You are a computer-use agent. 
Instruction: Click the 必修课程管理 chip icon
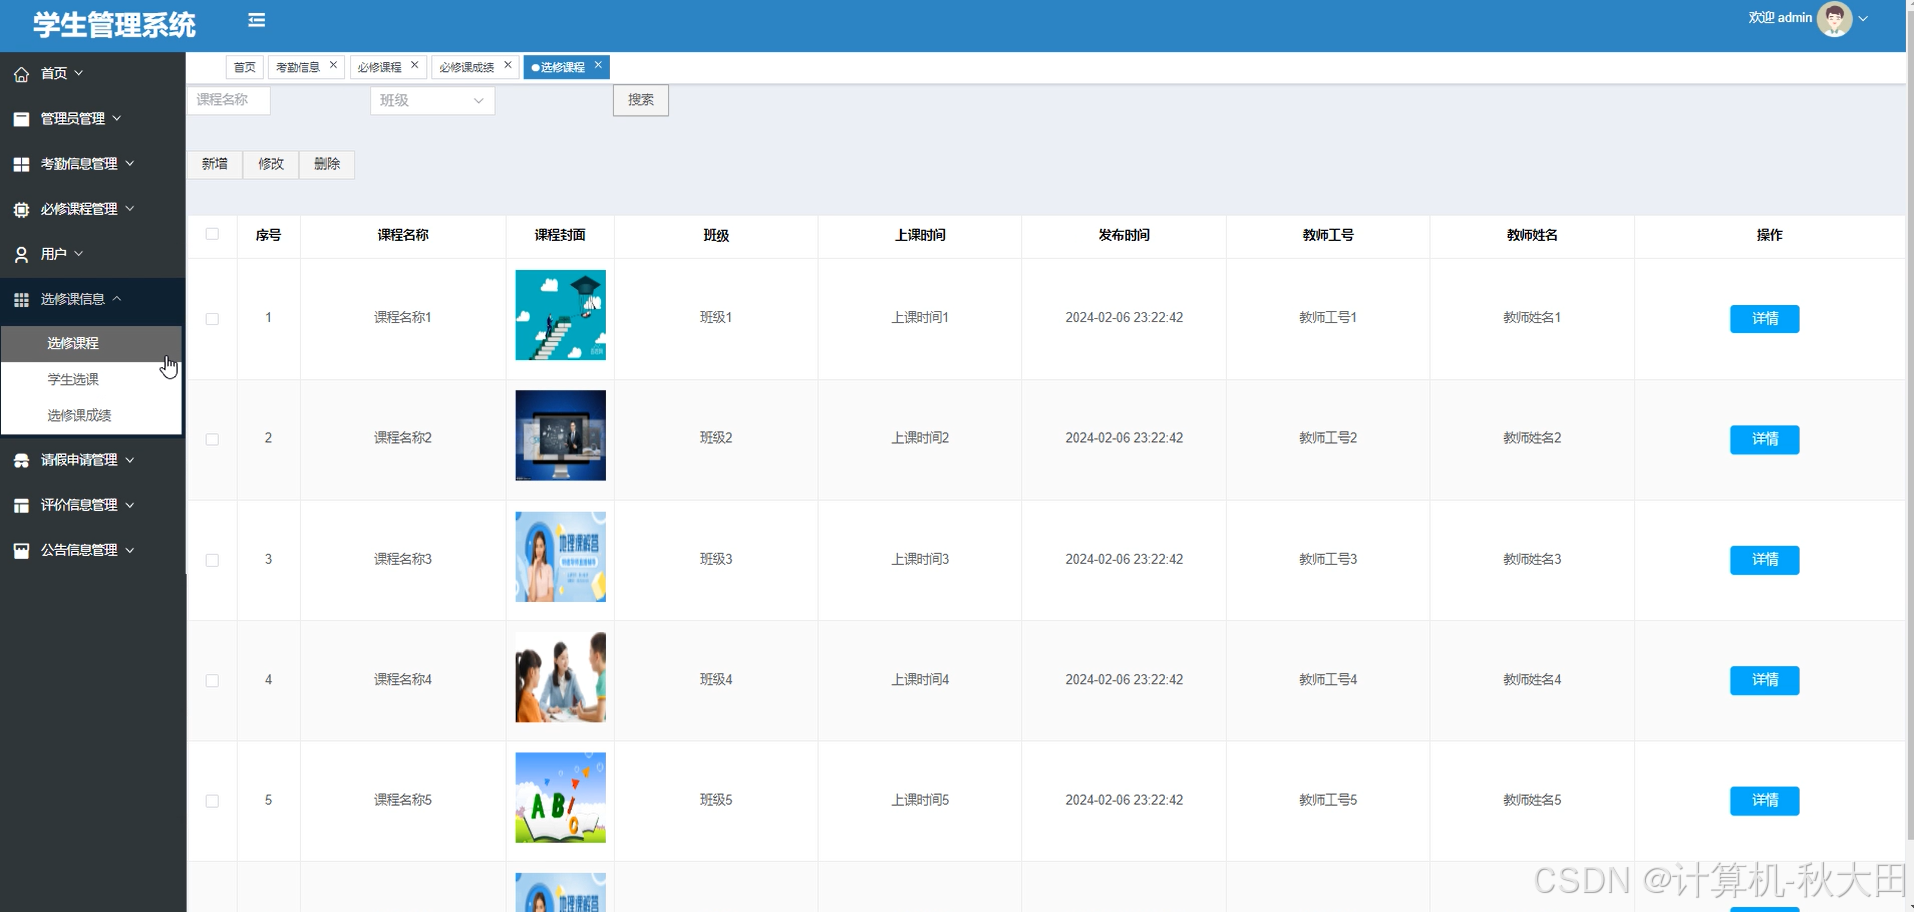click(x=21, y=209)
